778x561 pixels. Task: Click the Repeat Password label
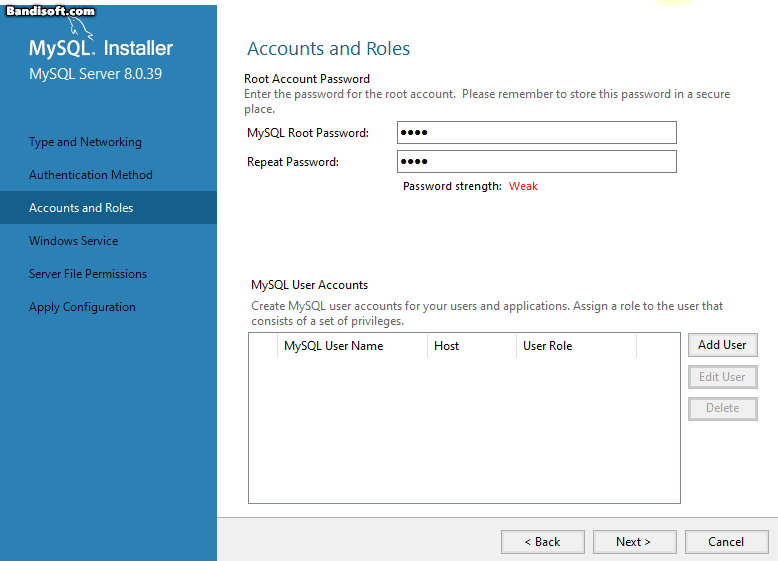pyautogui.click(x=293, y=162)
